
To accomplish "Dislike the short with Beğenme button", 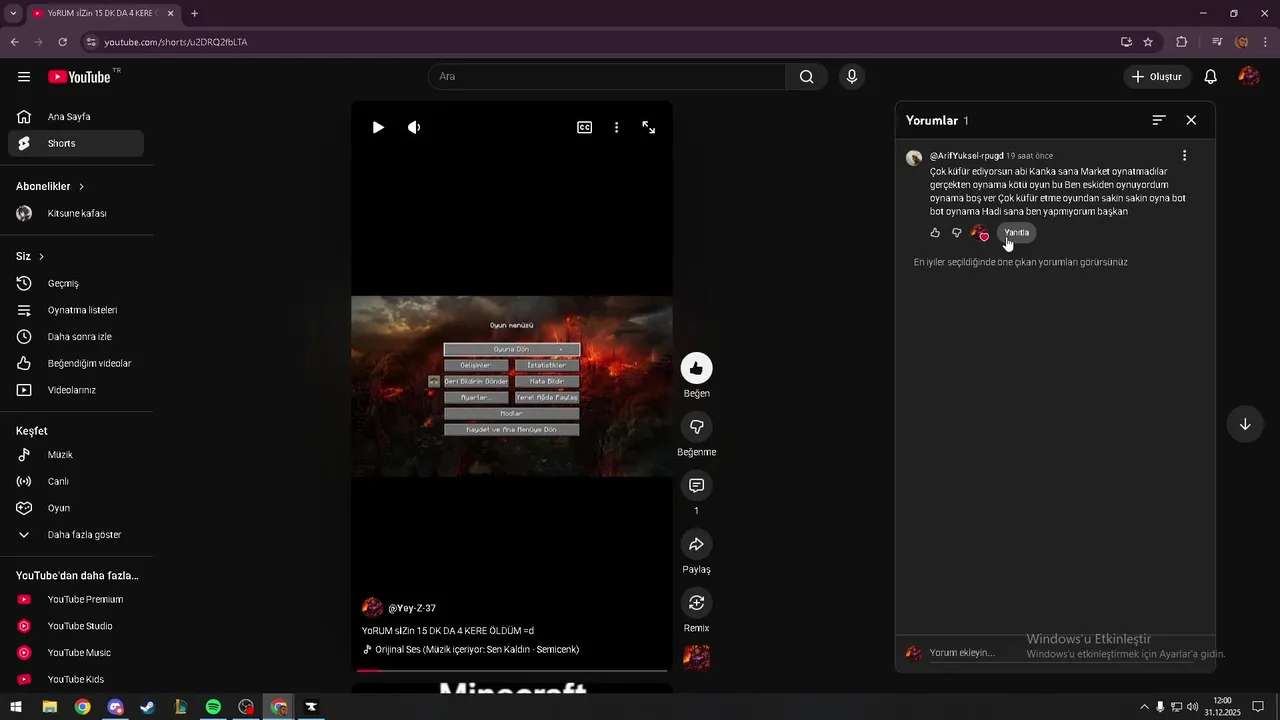I will click(696, 427).
